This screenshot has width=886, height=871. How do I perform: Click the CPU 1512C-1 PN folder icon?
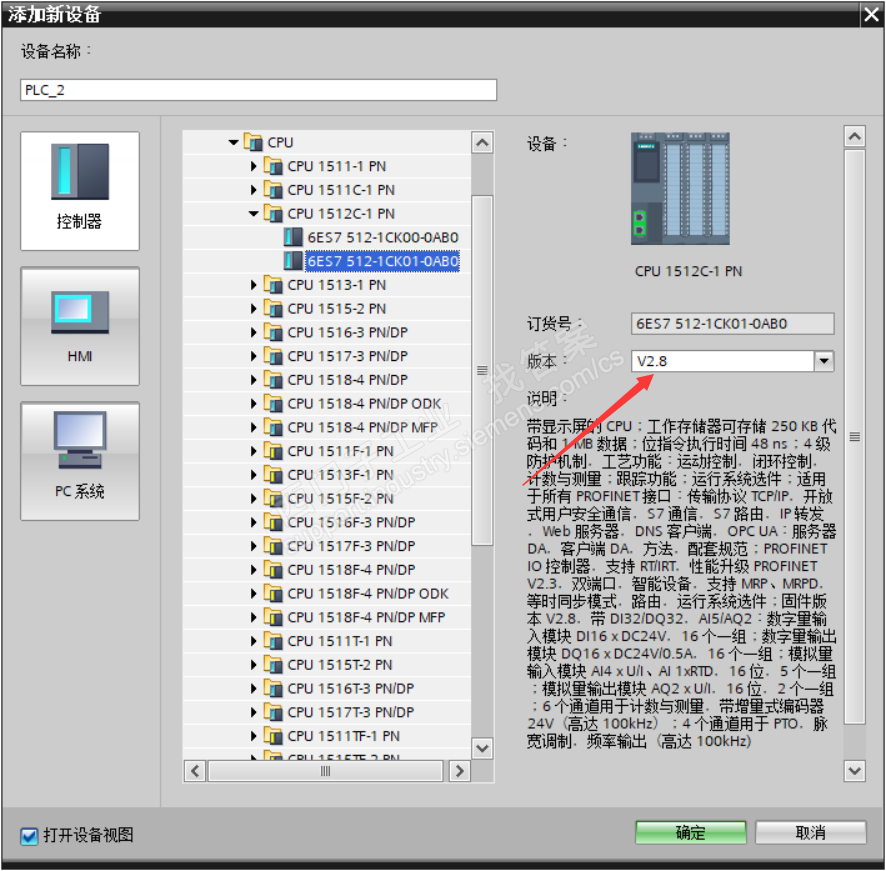pyautogui.click(x=273, y=213)
